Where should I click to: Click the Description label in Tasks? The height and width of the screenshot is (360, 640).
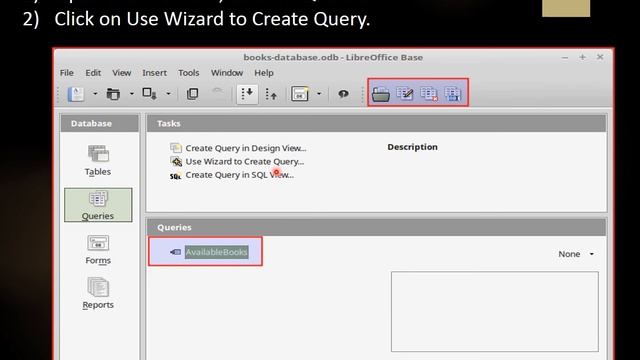tap(412, 147)
